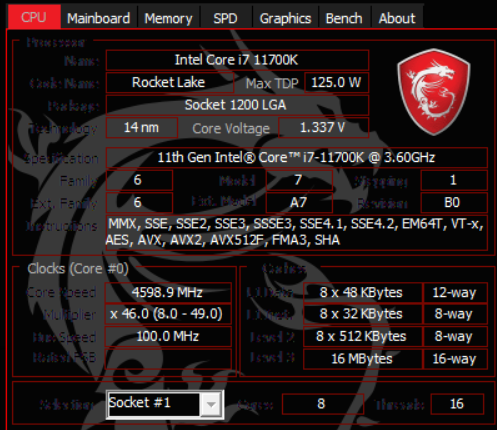Click the Model value '7'

299,180
